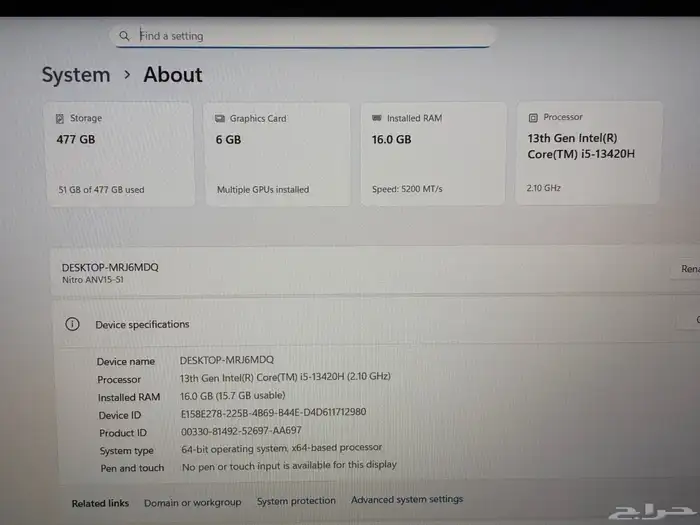Click the Storage card's drive icon
This screenshot has width=700, height=525.
click(60, 118)
